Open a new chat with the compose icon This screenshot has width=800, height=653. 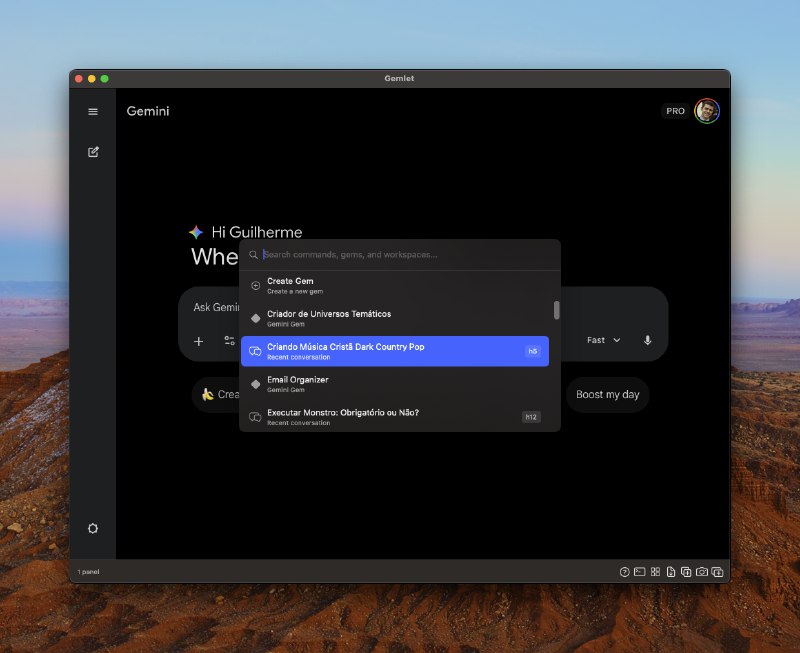click(x=92, y=152)
